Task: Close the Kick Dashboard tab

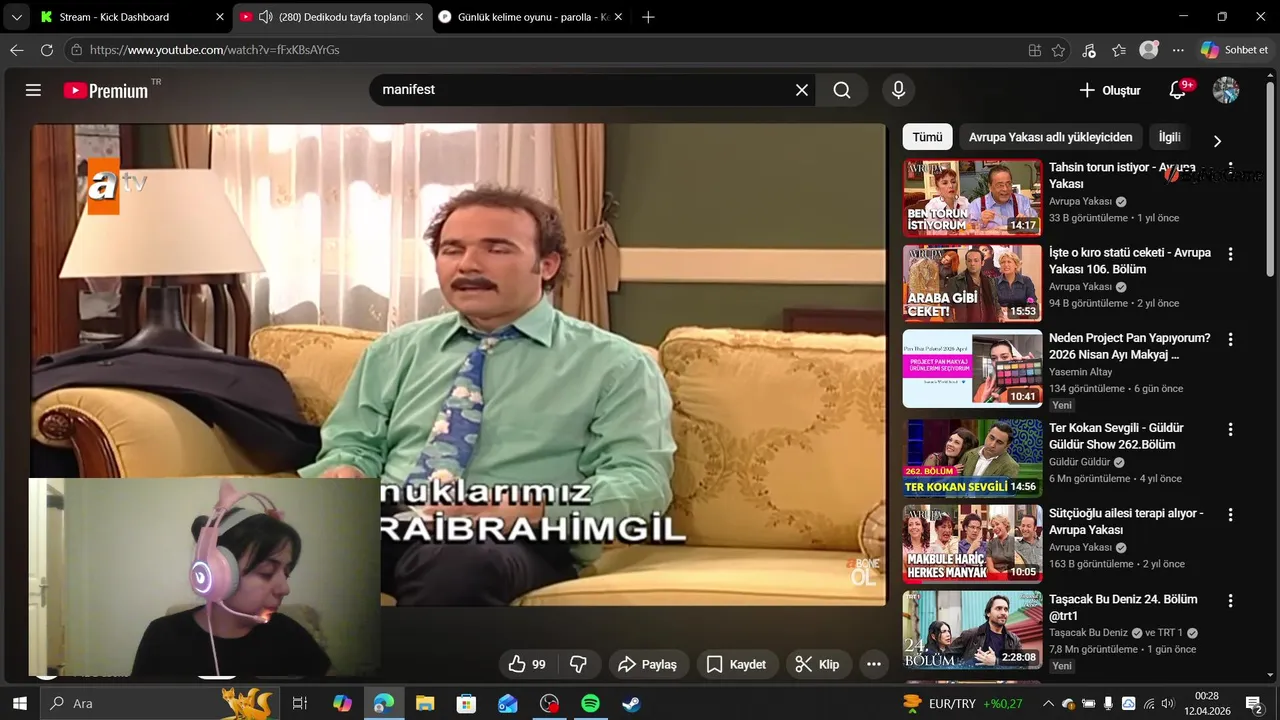Action: coord(220,17)
